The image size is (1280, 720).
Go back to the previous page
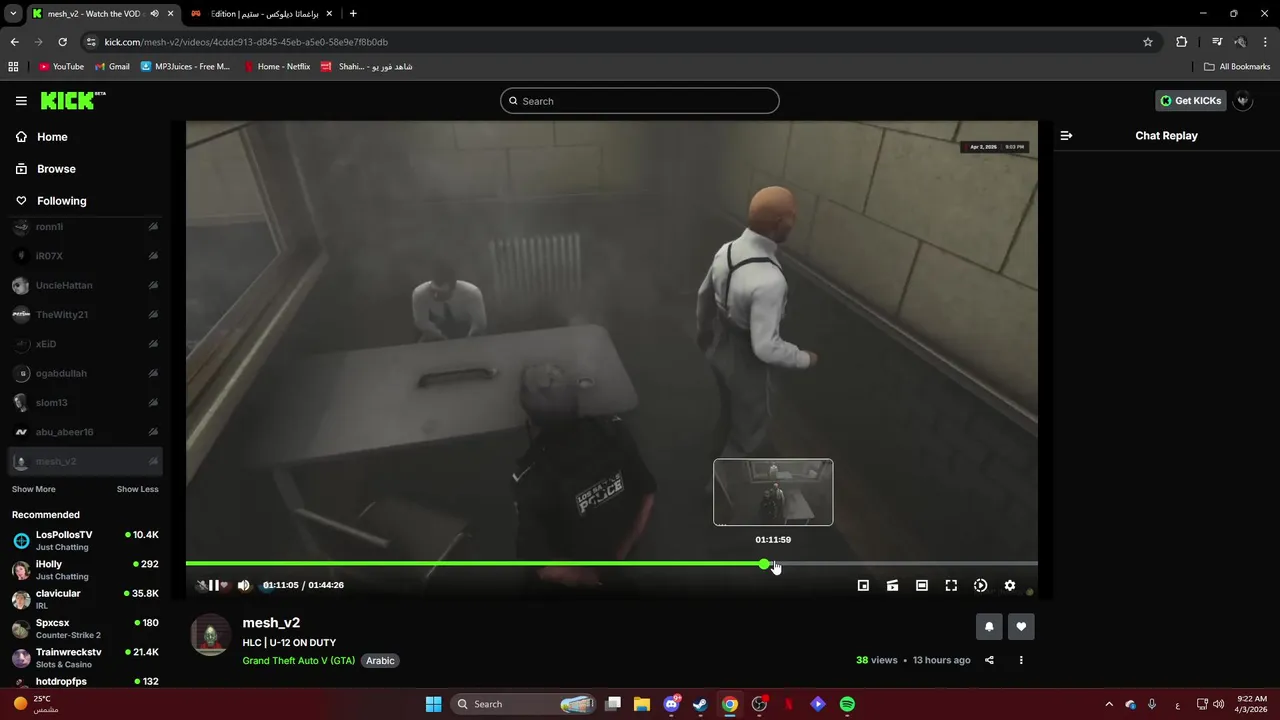(x=14, y=42)
